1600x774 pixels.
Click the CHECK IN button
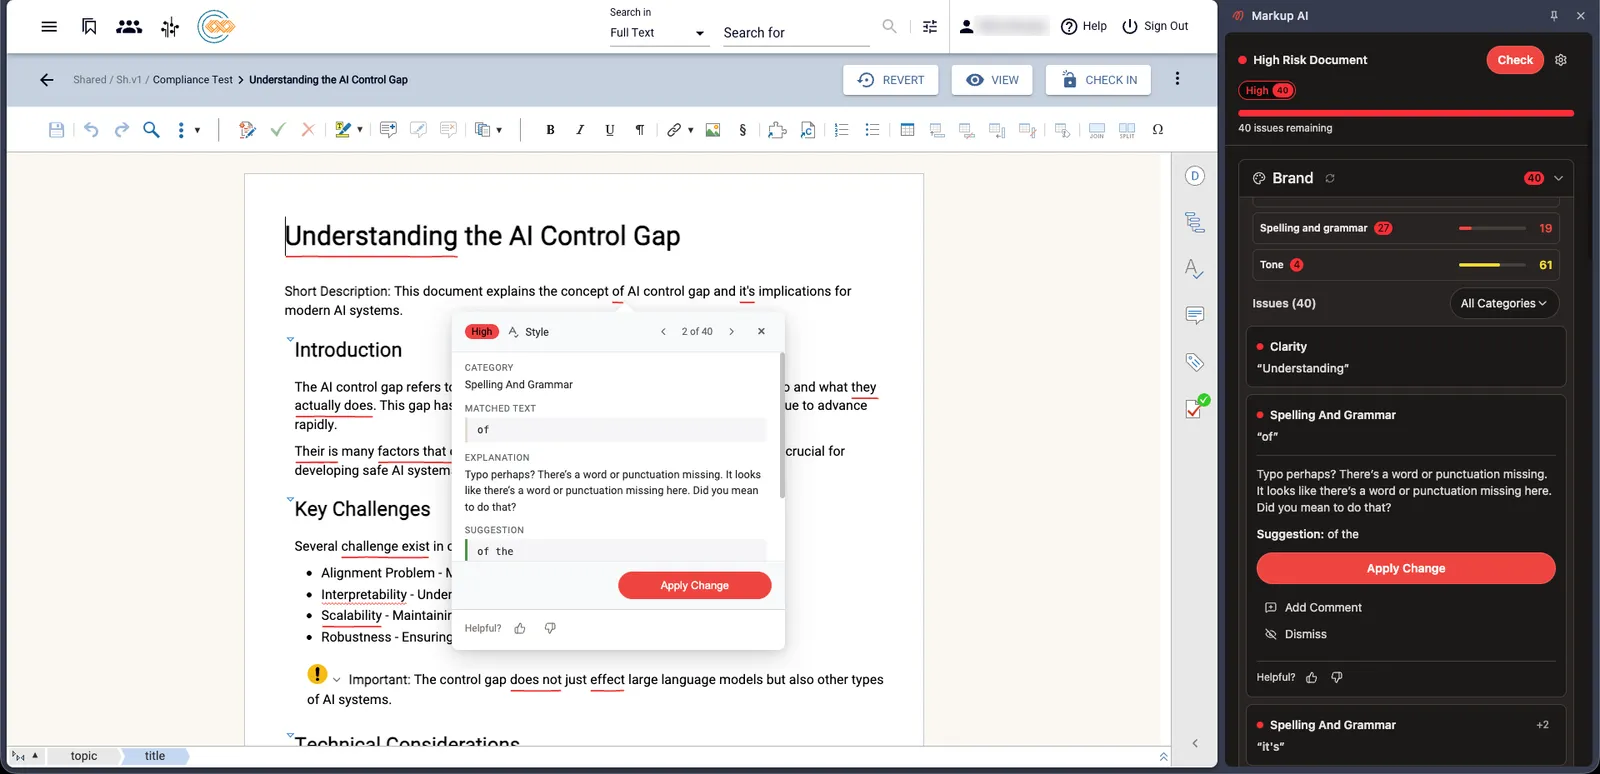click(x=1098, y=80)
